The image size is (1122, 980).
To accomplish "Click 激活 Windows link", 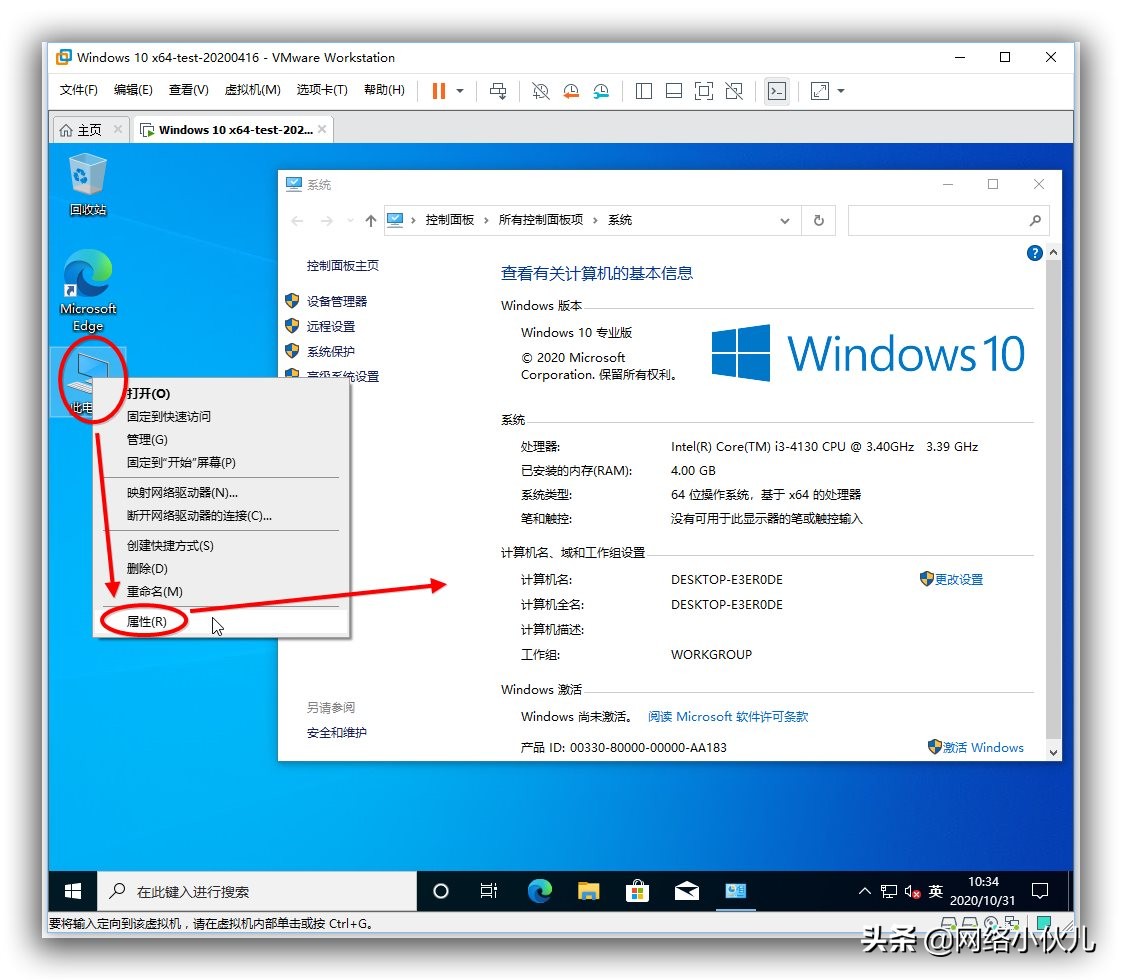I will (983, 747).
